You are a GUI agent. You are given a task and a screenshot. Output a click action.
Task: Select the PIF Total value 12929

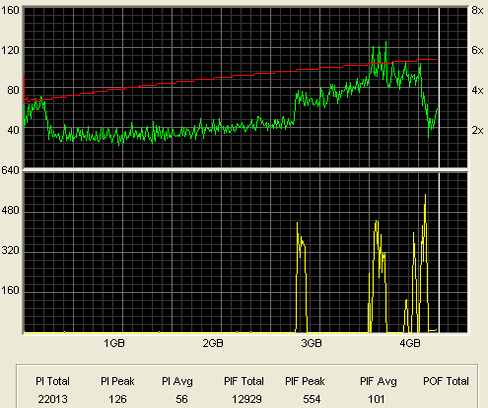[x=247, y=399]
